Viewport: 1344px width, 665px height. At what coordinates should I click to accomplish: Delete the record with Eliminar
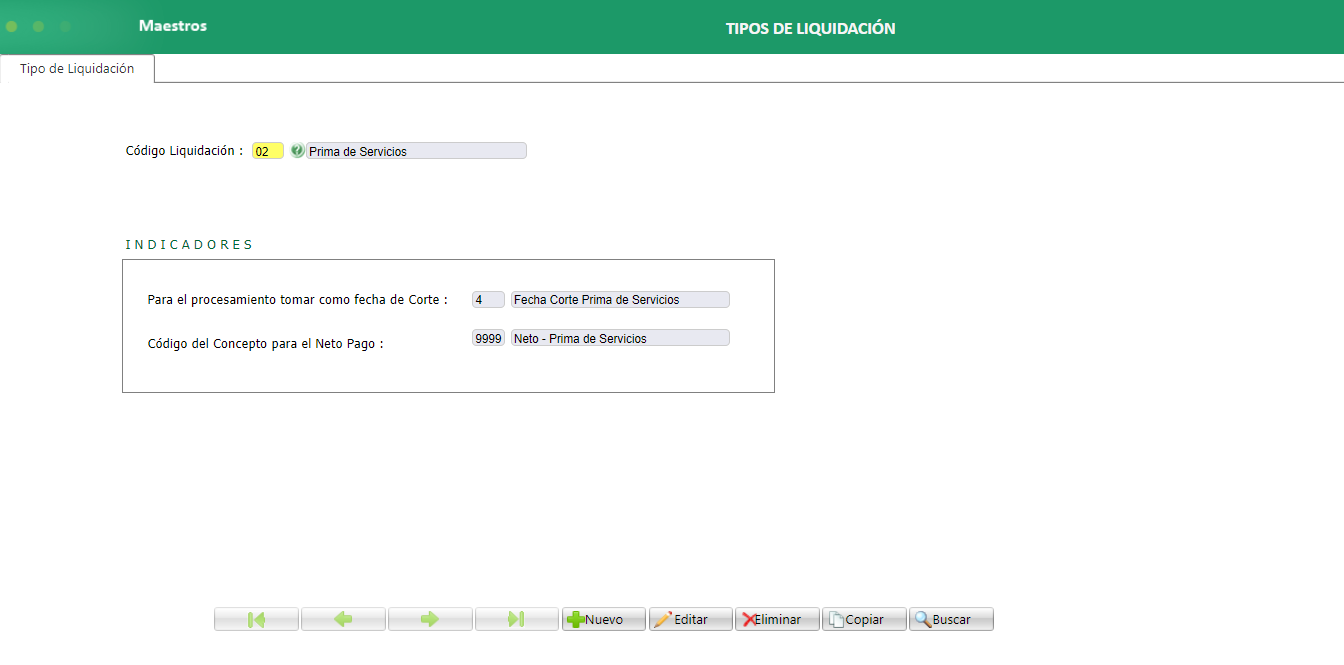(778, 619)
